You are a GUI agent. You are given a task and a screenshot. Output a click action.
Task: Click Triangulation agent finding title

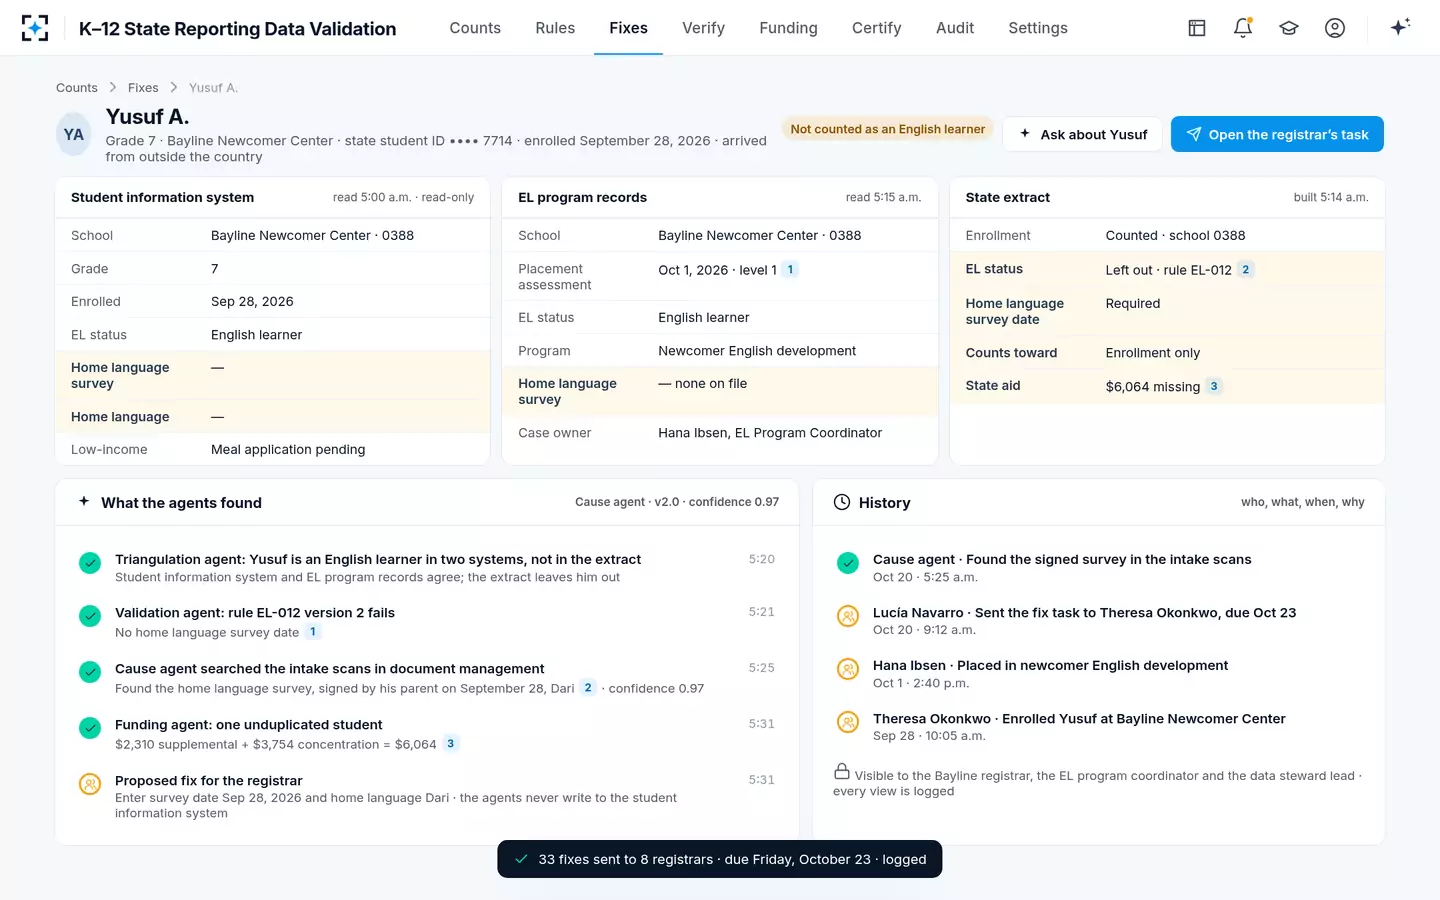(378, 559)
